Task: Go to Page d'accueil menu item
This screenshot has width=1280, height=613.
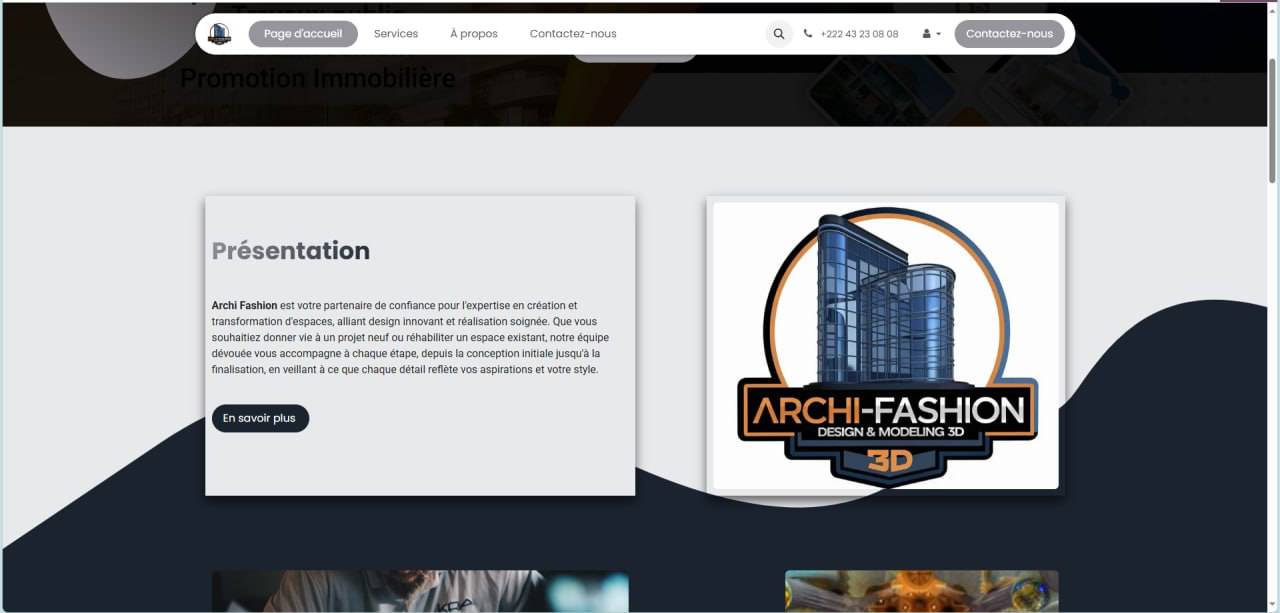Action: (303, 34)
